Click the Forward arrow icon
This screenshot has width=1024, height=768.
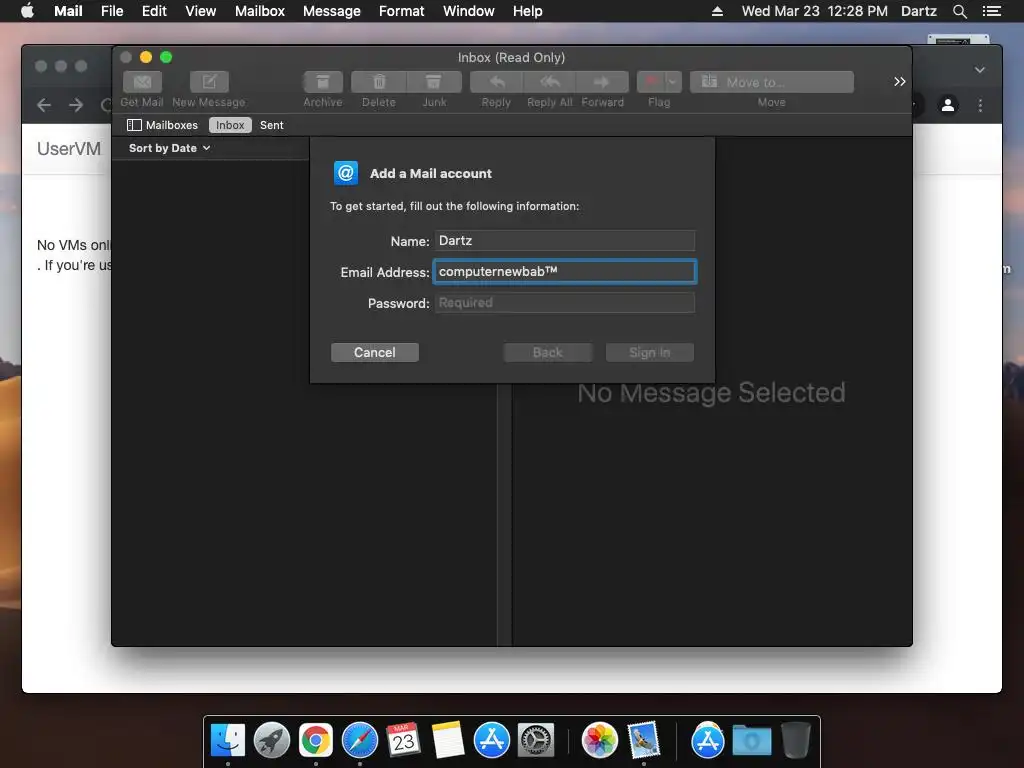[x=602, y=82]
